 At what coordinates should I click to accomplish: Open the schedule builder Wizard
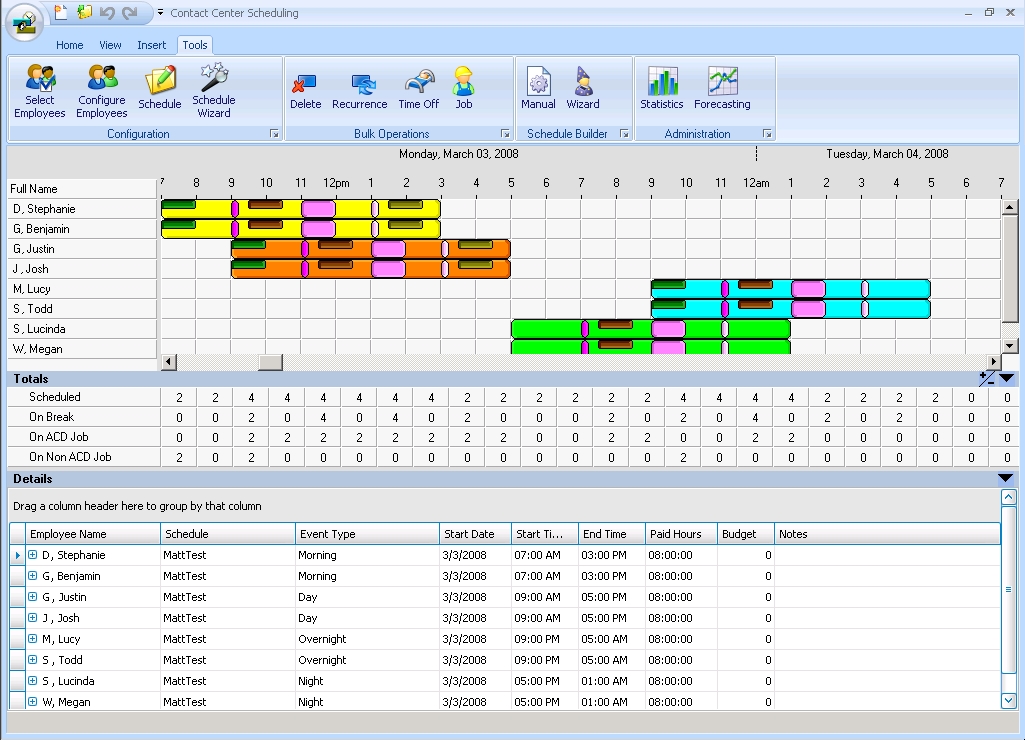583,90
